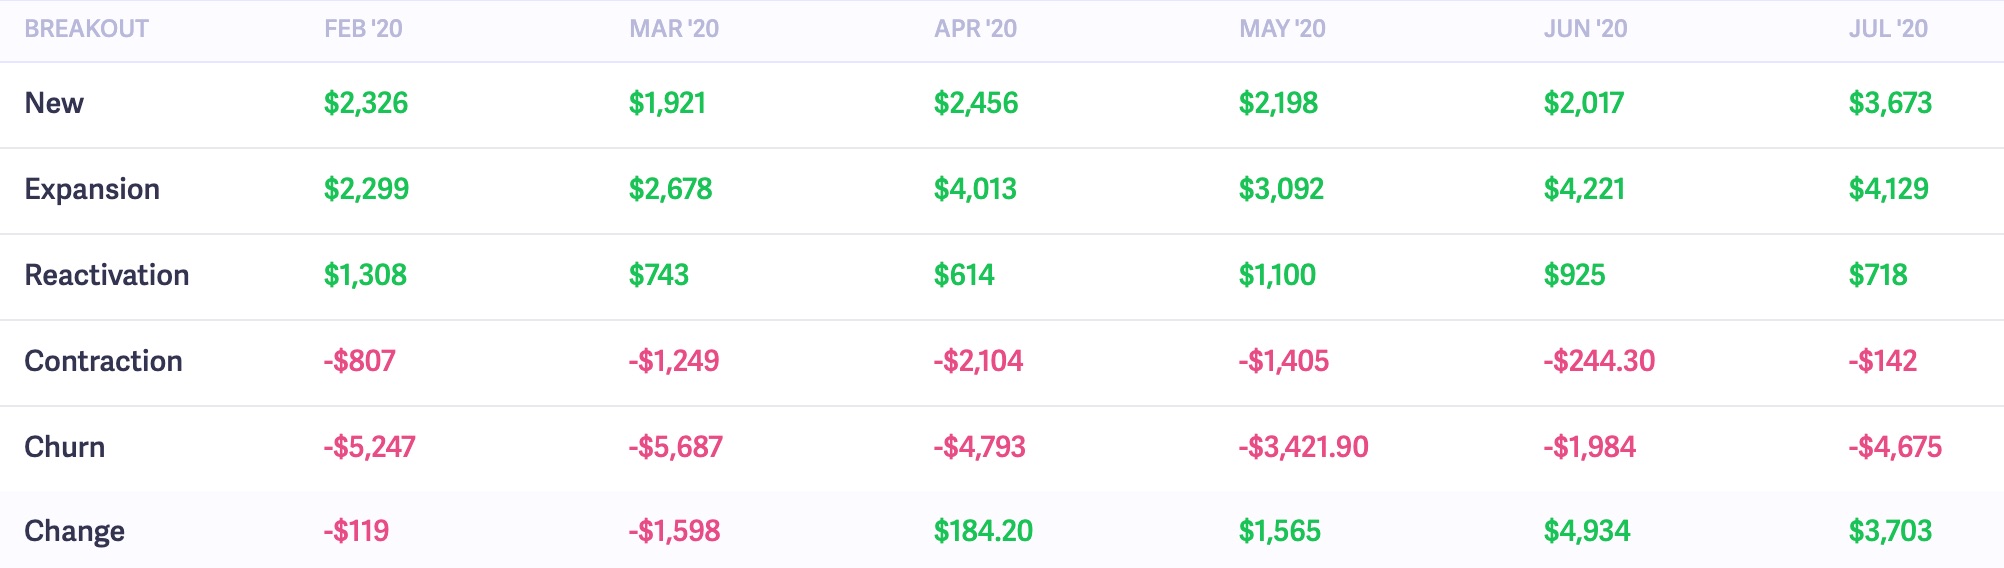The height and width of the screenshot is (568, 2004).
Task: Click the MAY '20 column header
Action: [1282, 29]
